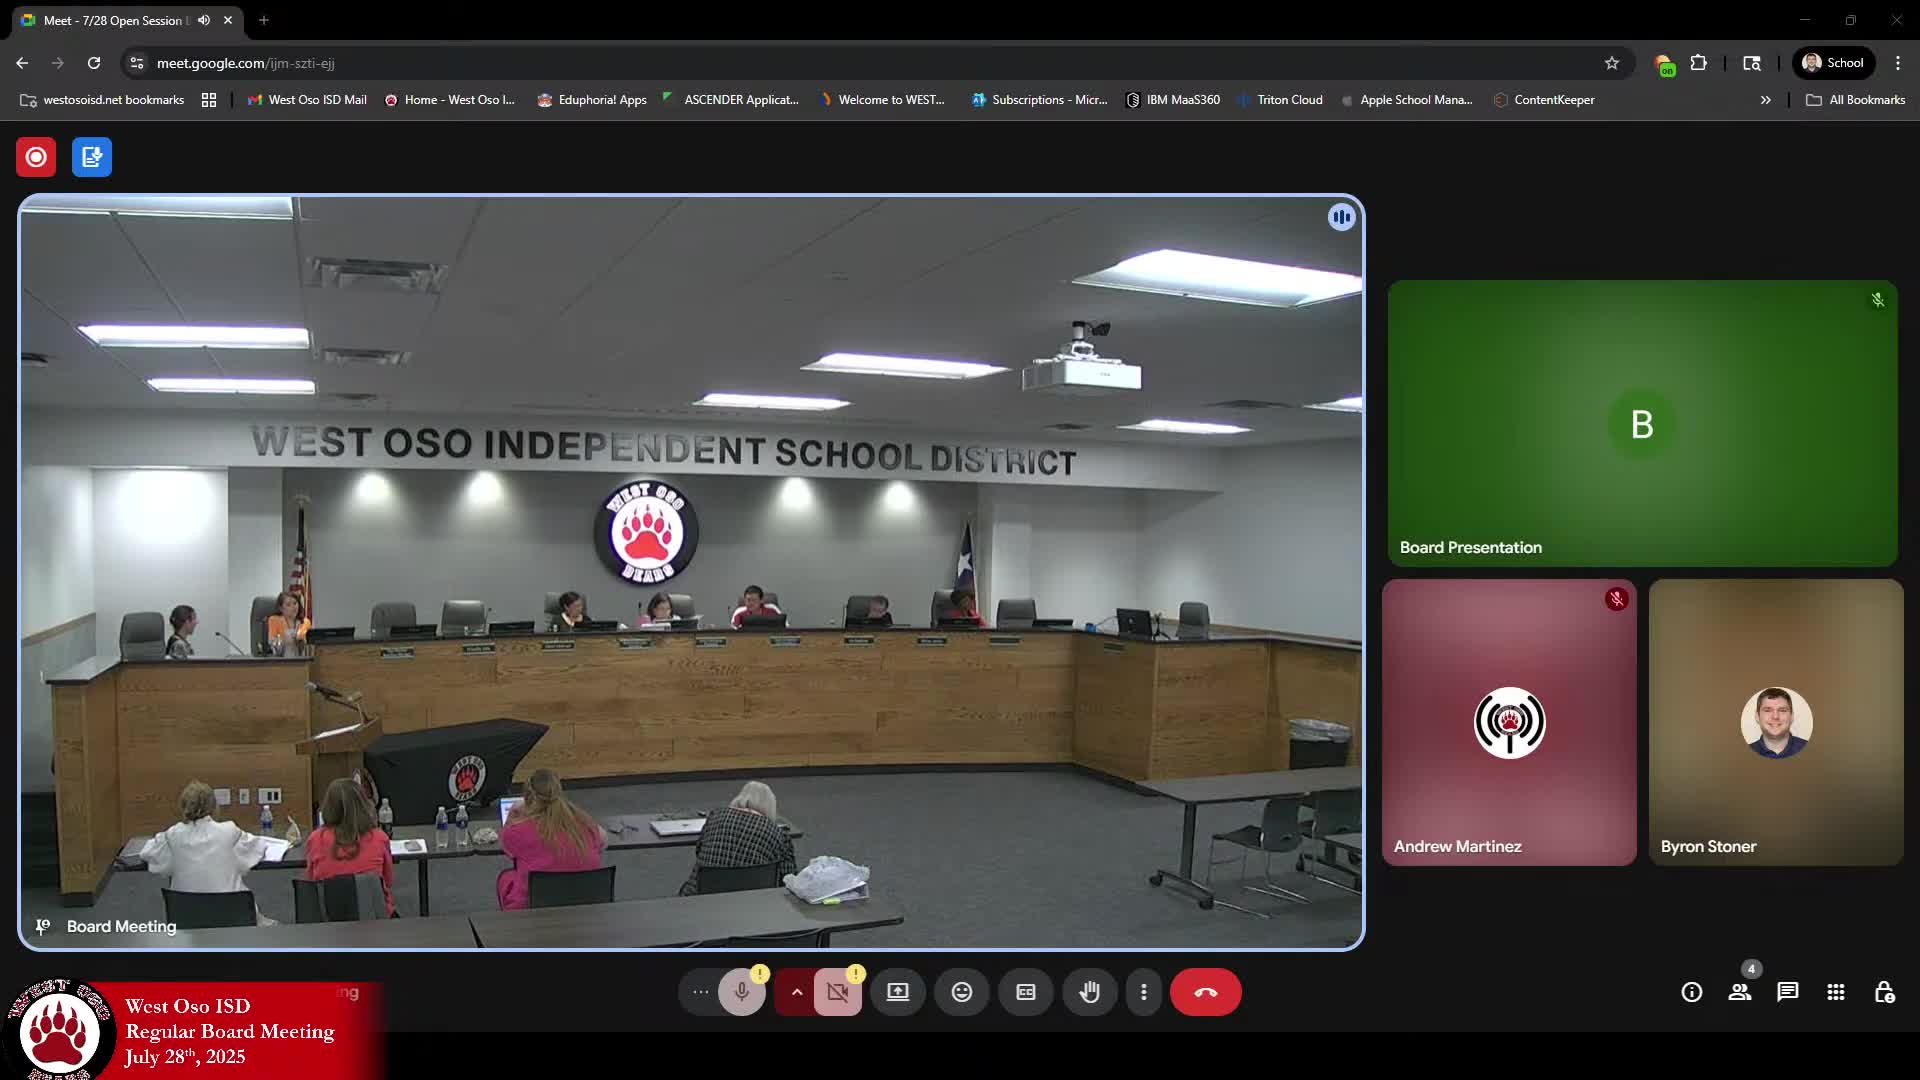
Task: Open the apps grid shortcut in bookmarks bar
Action: click(209, 100)
